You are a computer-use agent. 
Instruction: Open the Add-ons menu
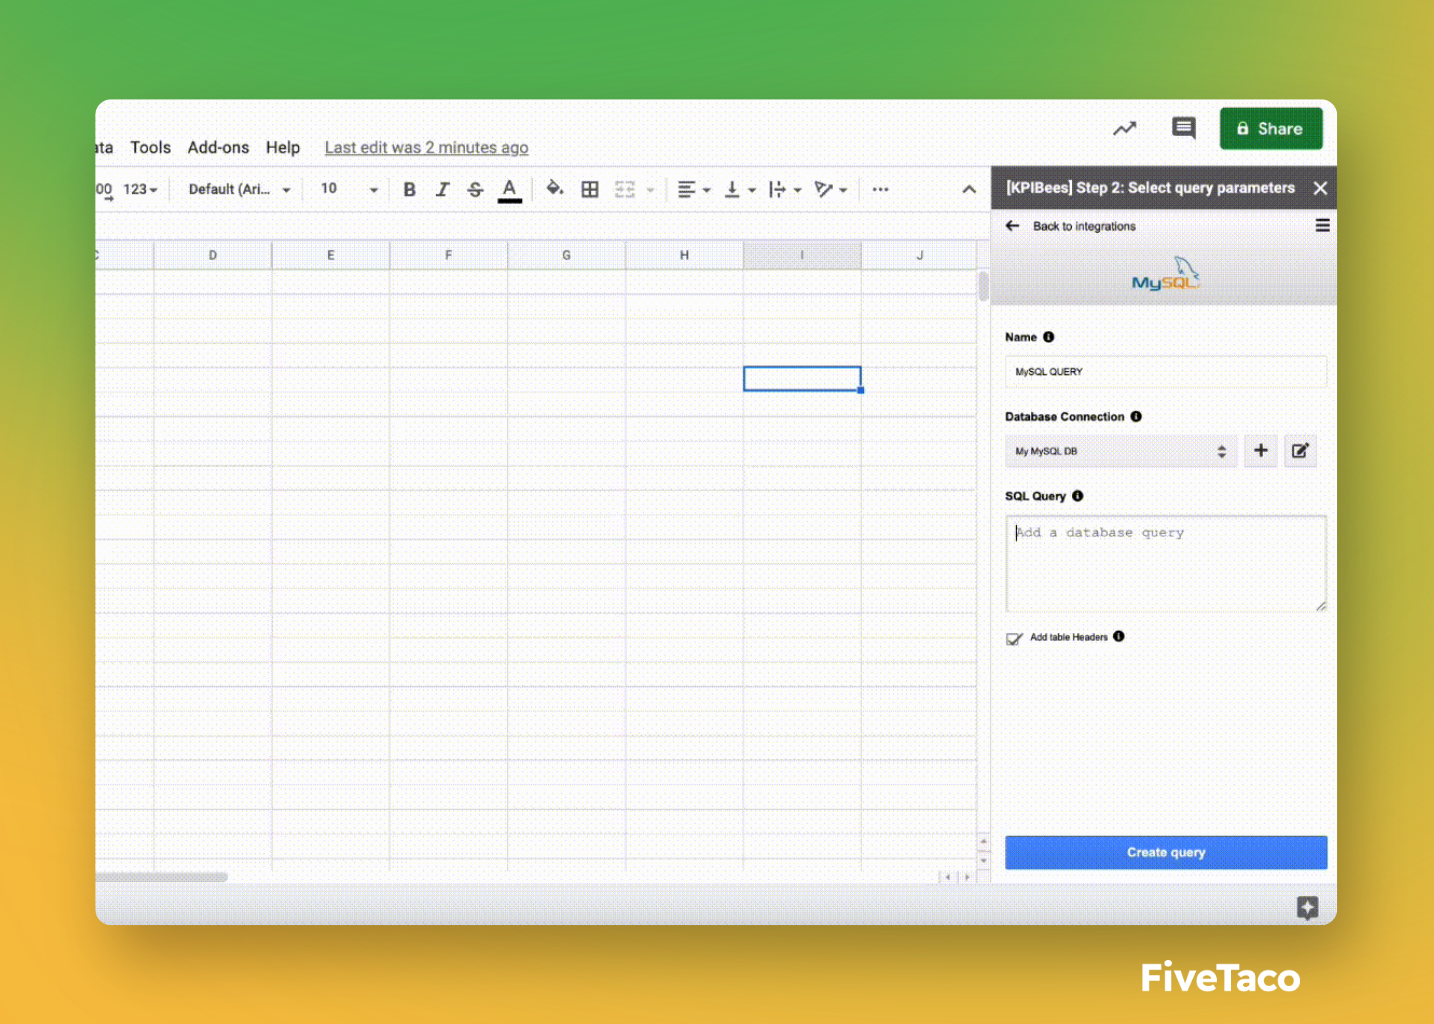(218, 147)
